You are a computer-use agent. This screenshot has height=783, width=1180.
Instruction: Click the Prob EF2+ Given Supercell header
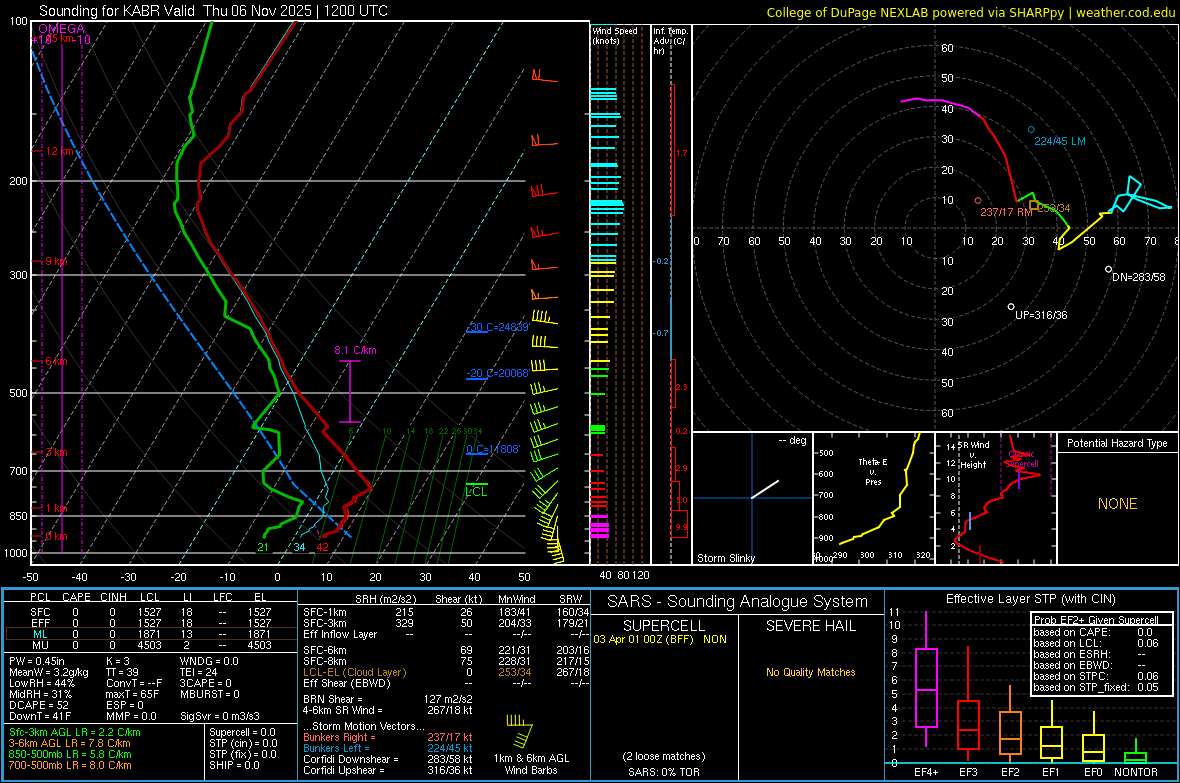(1096, 620)
